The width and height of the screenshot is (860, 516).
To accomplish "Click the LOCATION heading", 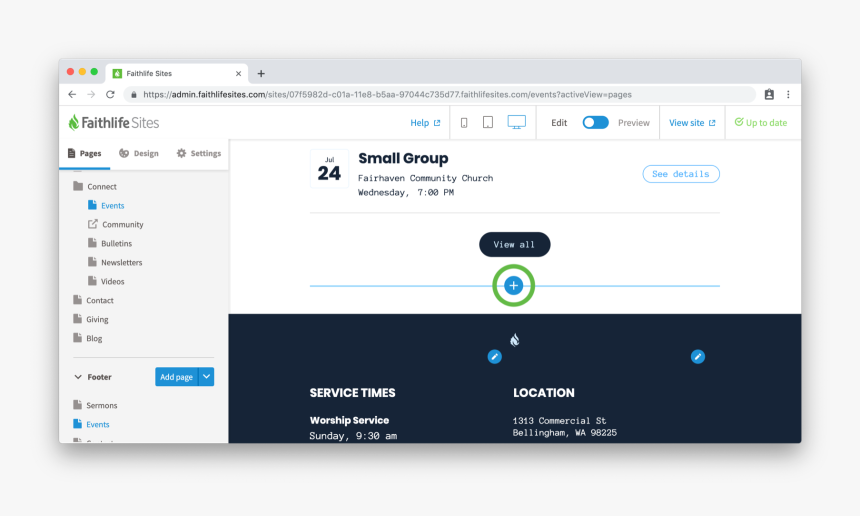I will pyautogui.click(x=544, y=393).
